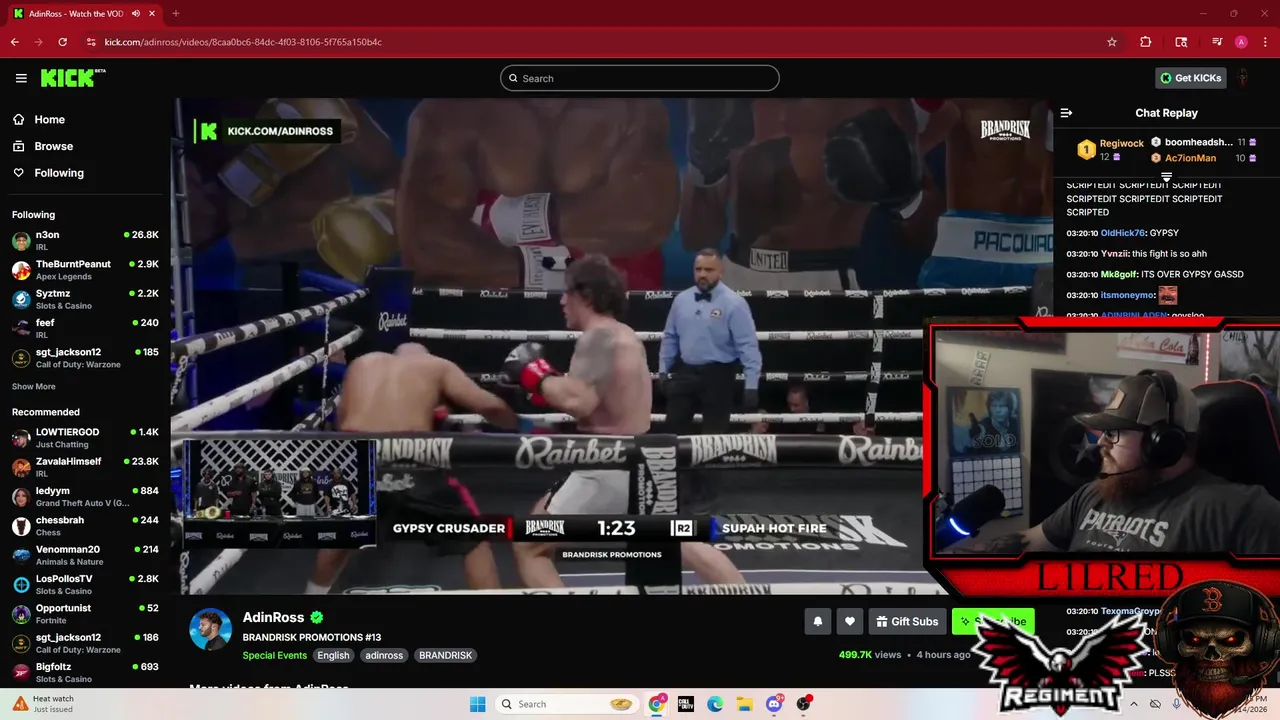Click the Windows taskbar search box
This screenshot has width=1280, height=720.
[567, 704]
